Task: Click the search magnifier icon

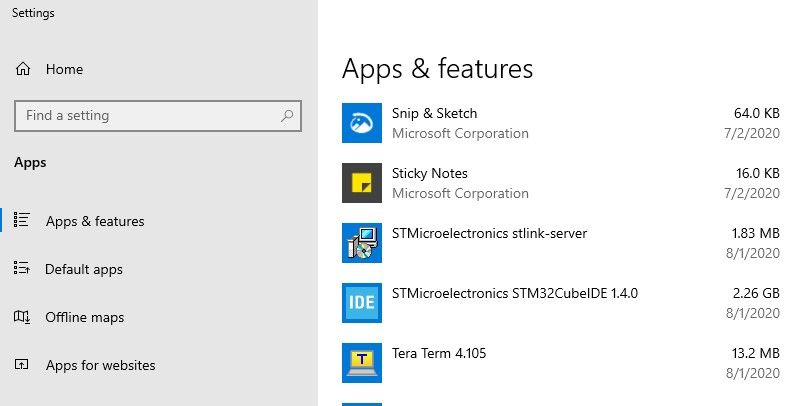Action: point(287,115)
